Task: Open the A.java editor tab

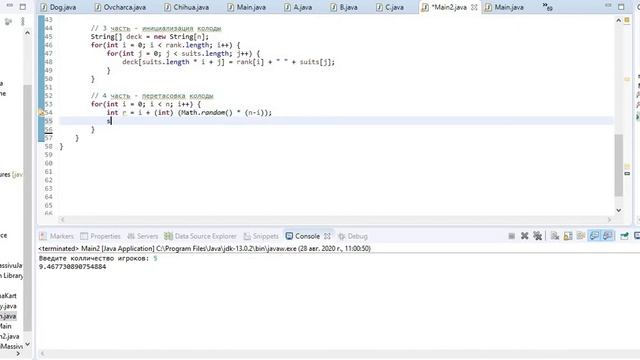Action: 298,7
